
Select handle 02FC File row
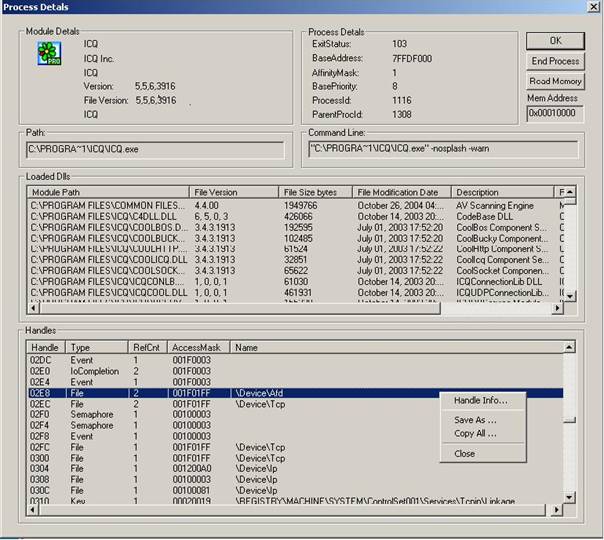295,447
